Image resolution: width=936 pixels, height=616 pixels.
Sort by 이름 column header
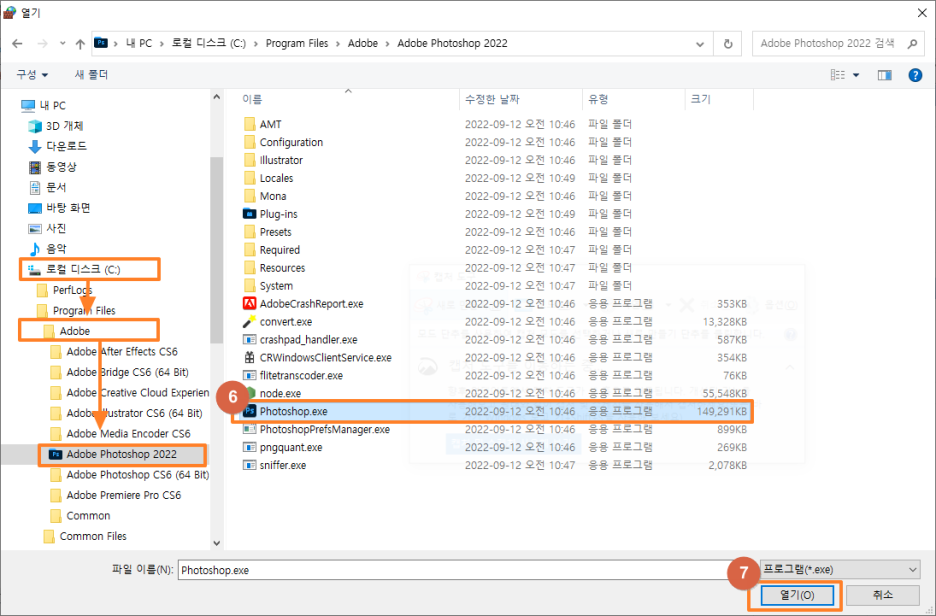[252, 100]
